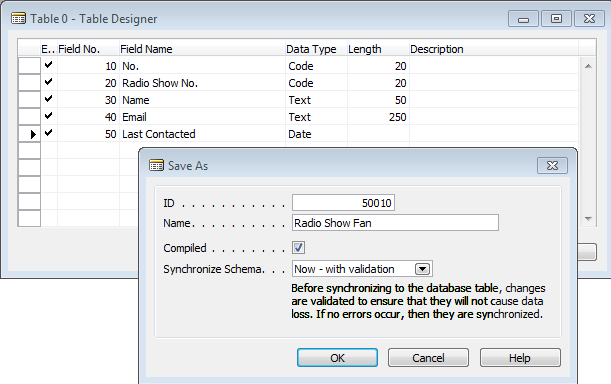
Task: Select the row selector for Email row
Action: point(29,117)
